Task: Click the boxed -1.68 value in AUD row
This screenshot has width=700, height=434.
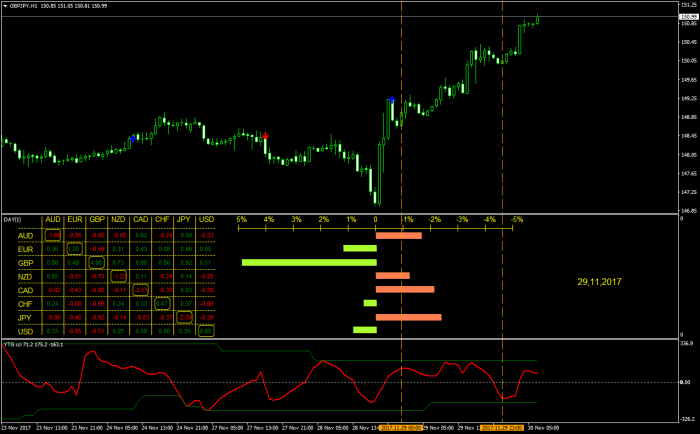Action: [x=53, y=235]
